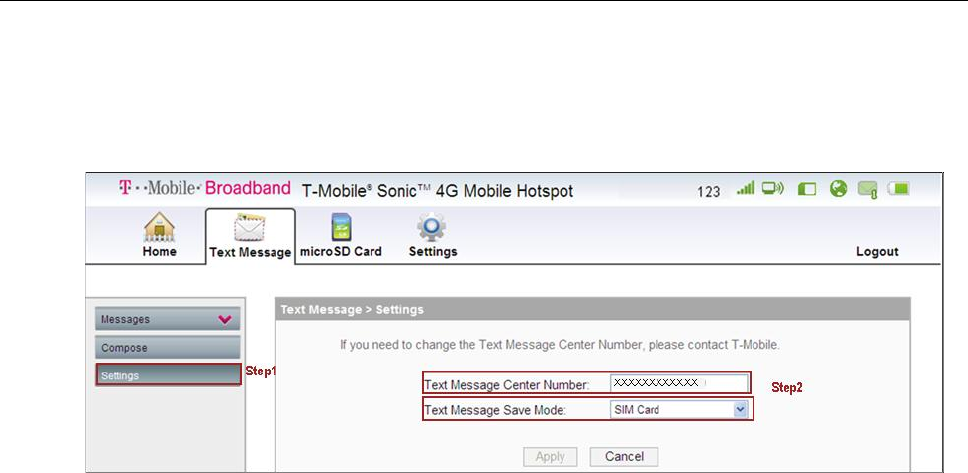This screenshot has height=473, width=968.
Task: Click the globe internet connection icon
Action: (x=838, y=188)
